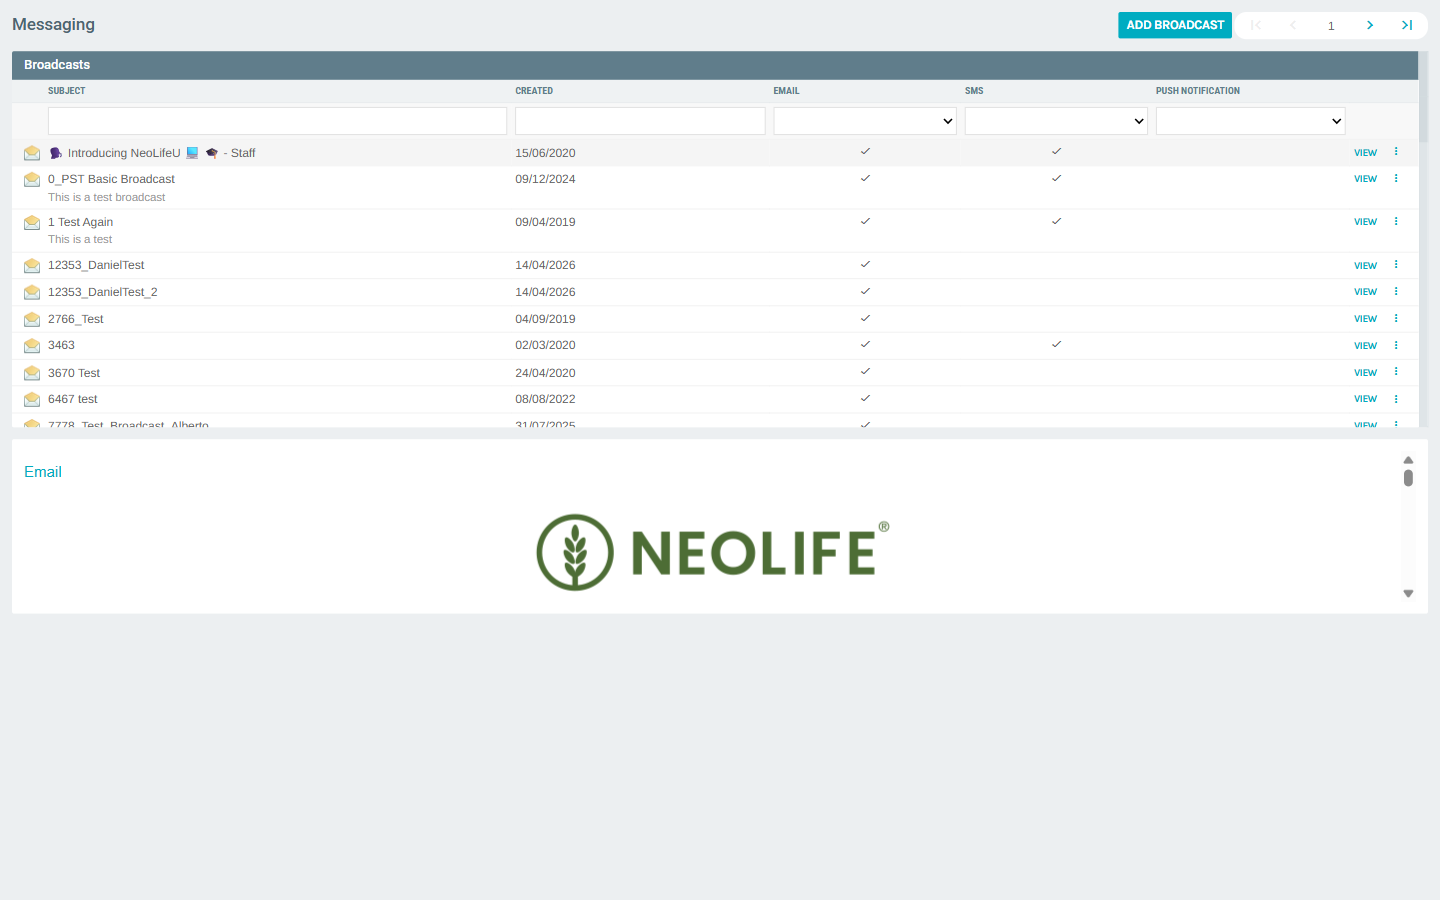
Task: Open more options for 1 Test Again
Action: (x=1396, y=222)
